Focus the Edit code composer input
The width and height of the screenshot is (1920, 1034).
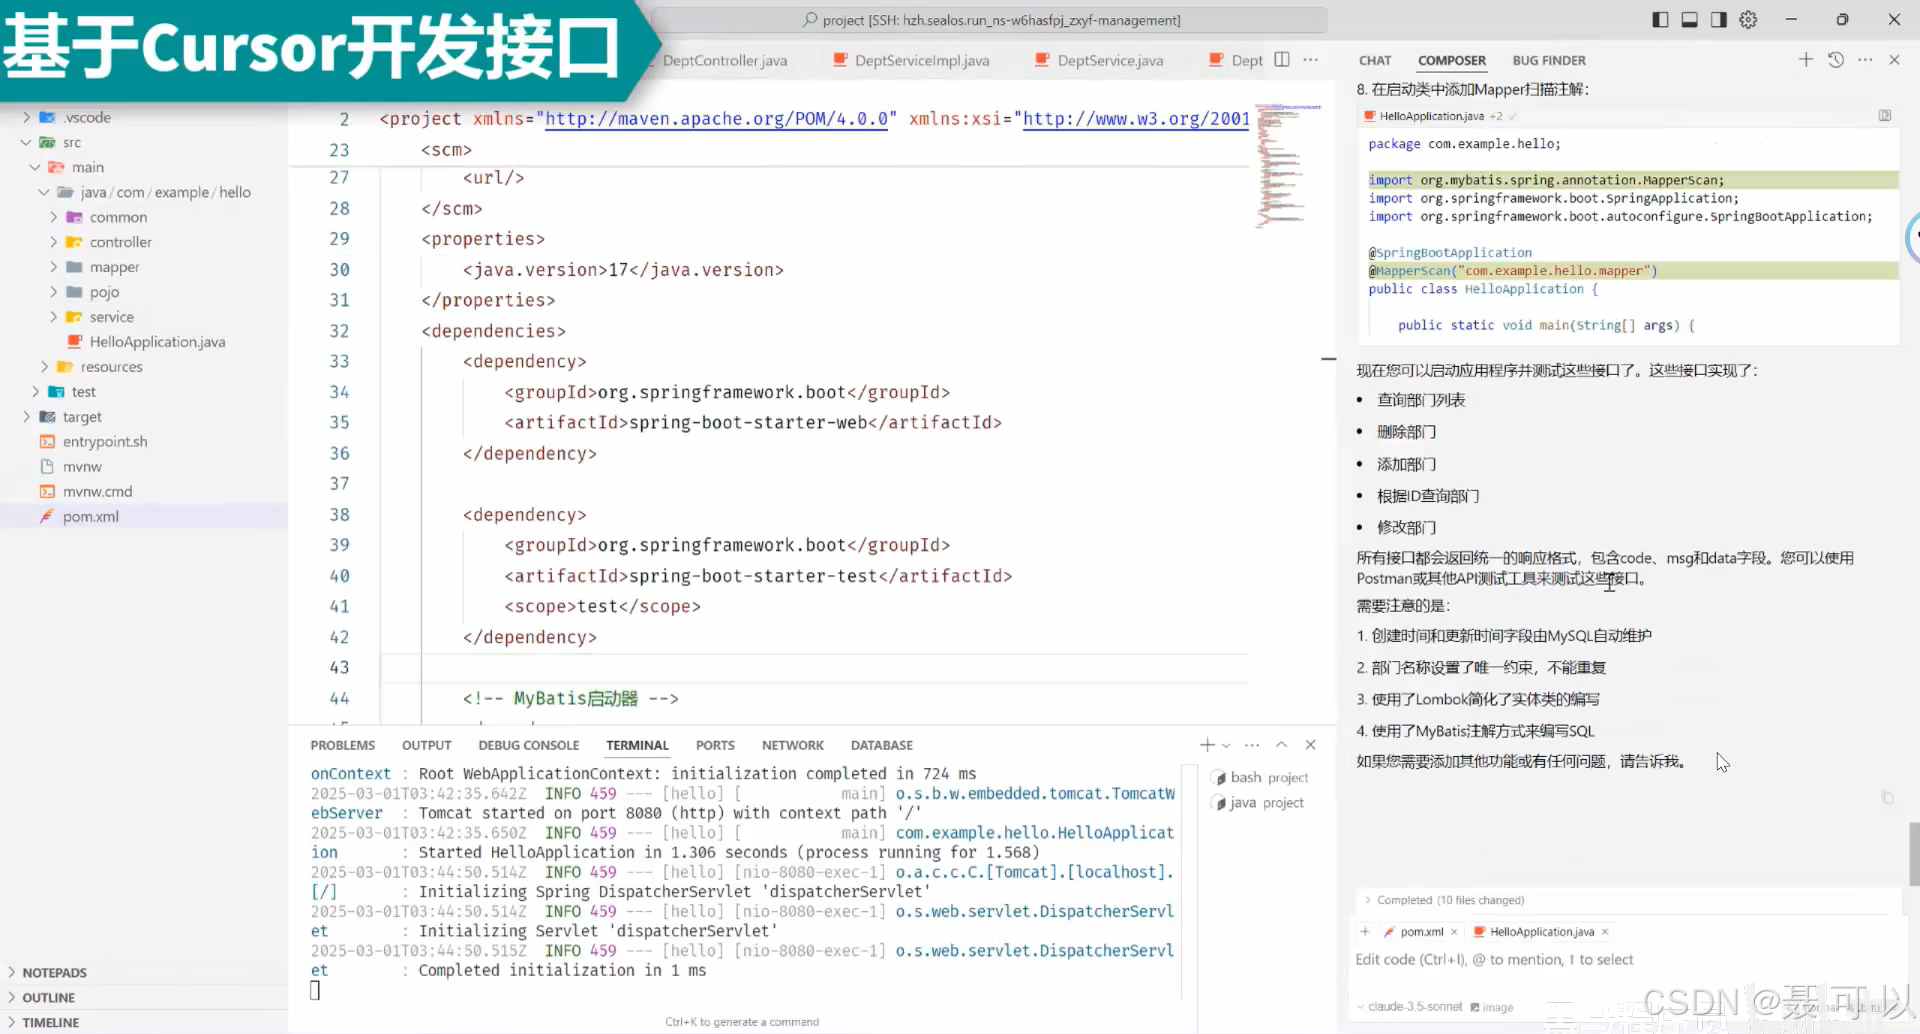1625,960
